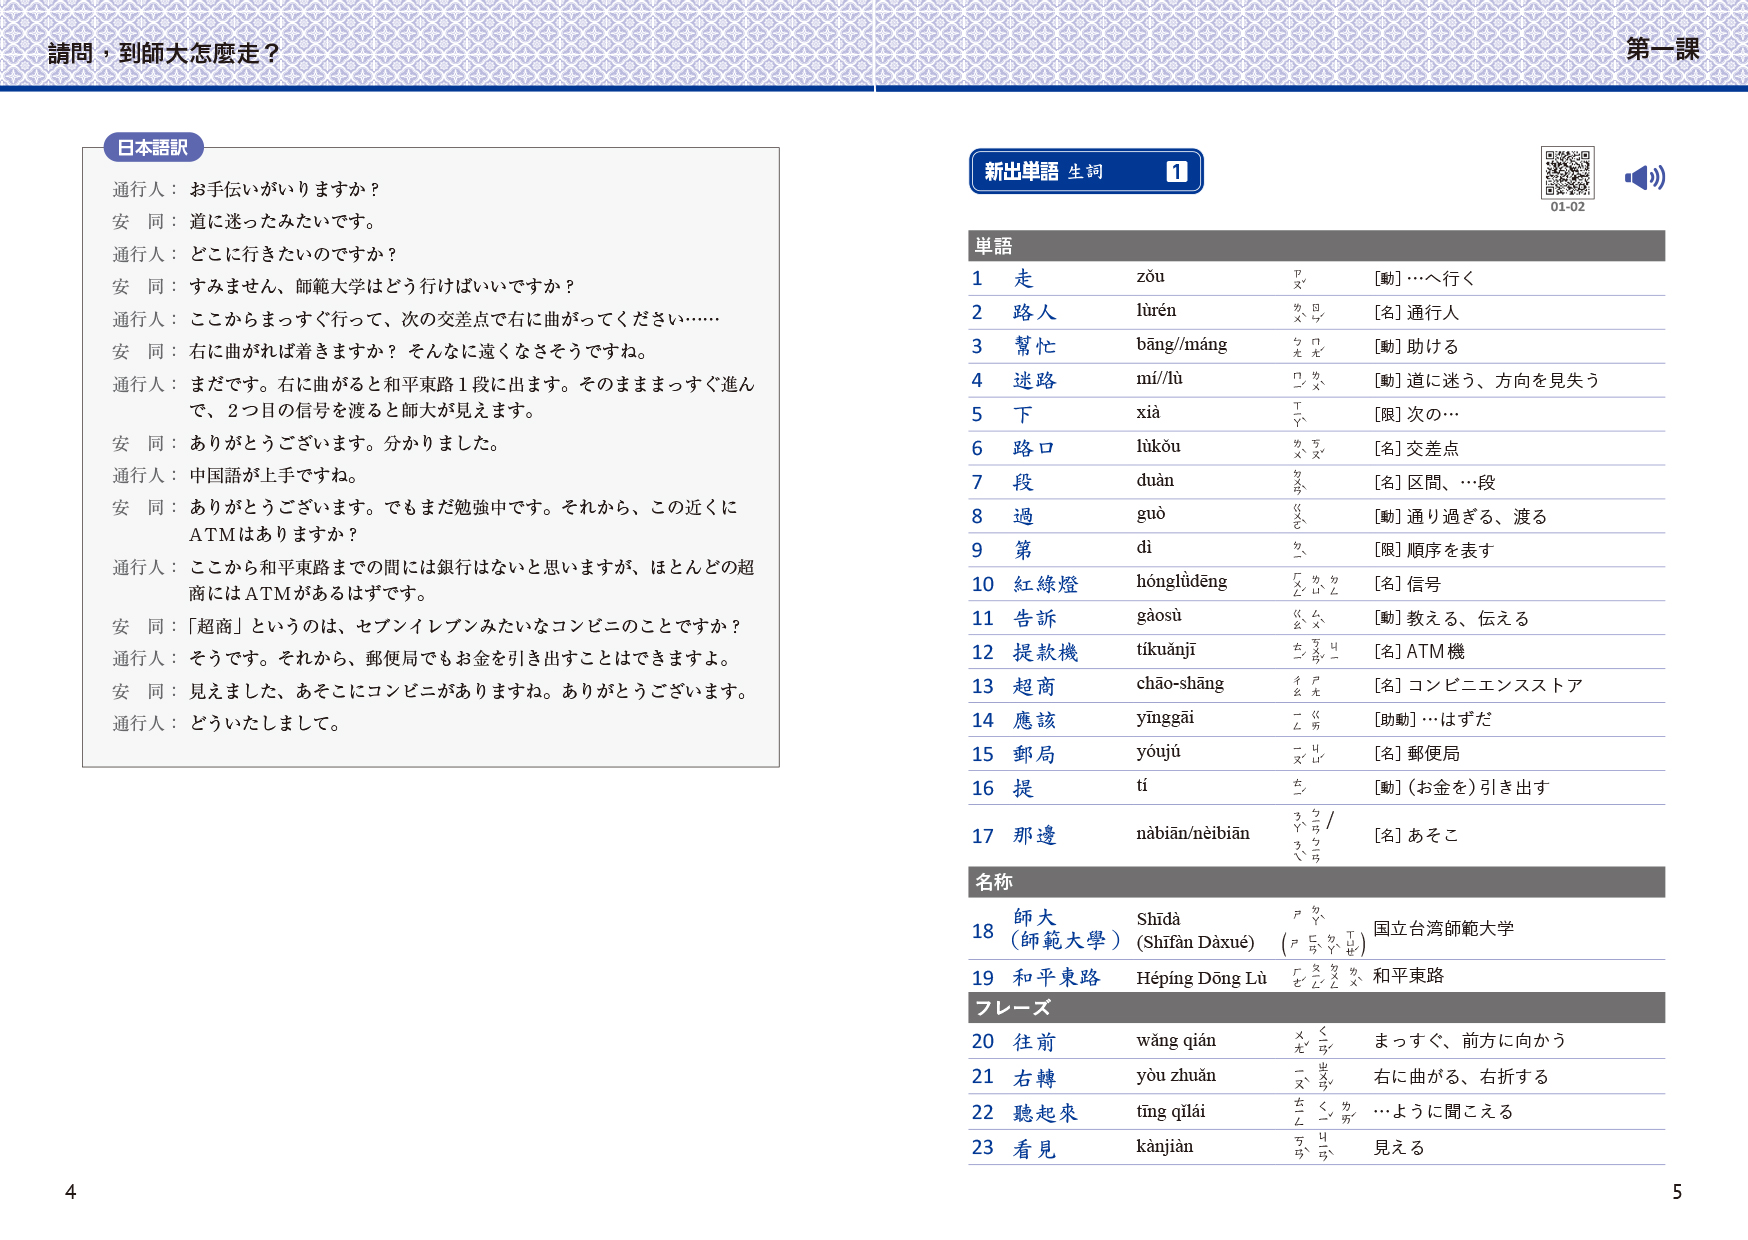Click the name 和平東路 in blue, row 19
Image resolution: width=1748 pixels, height=1240 pixels.
coord(1056,978)
